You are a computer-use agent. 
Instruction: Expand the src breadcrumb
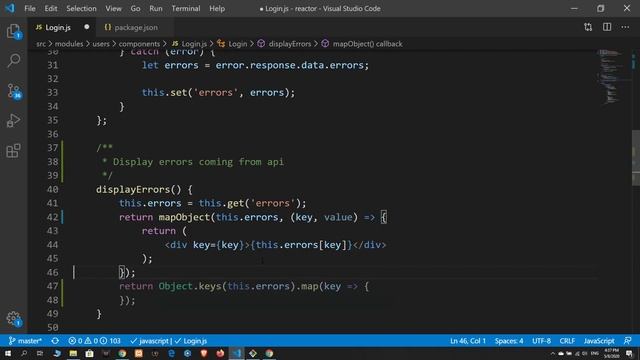tap(41, 44)
